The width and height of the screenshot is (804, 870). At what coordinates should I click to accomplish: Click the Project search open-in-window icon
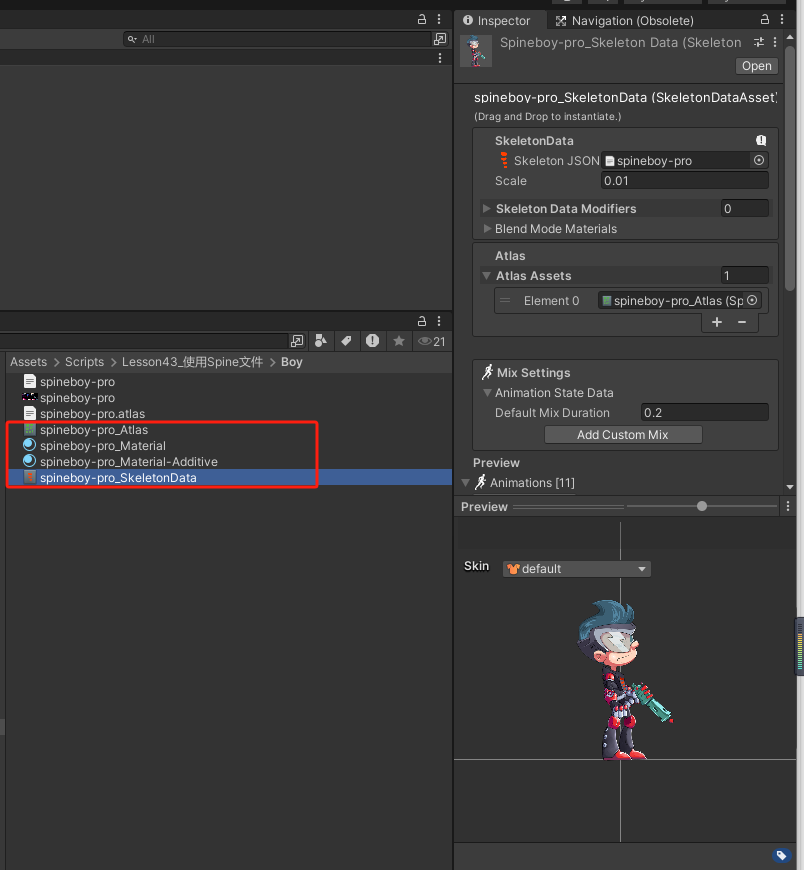pos(297,341)
